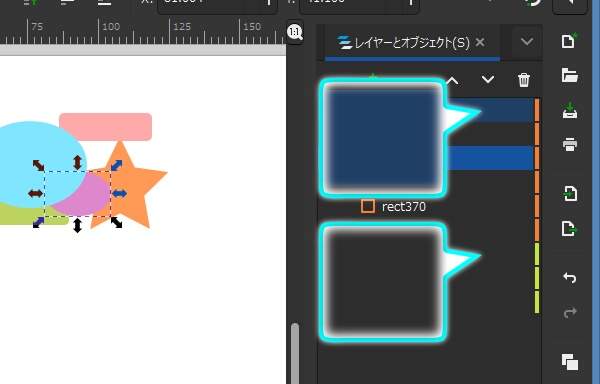Click the canvas vertical scrollbar thumb
The height and width of the screenshot is (384, 600).
tap(295, 354)
